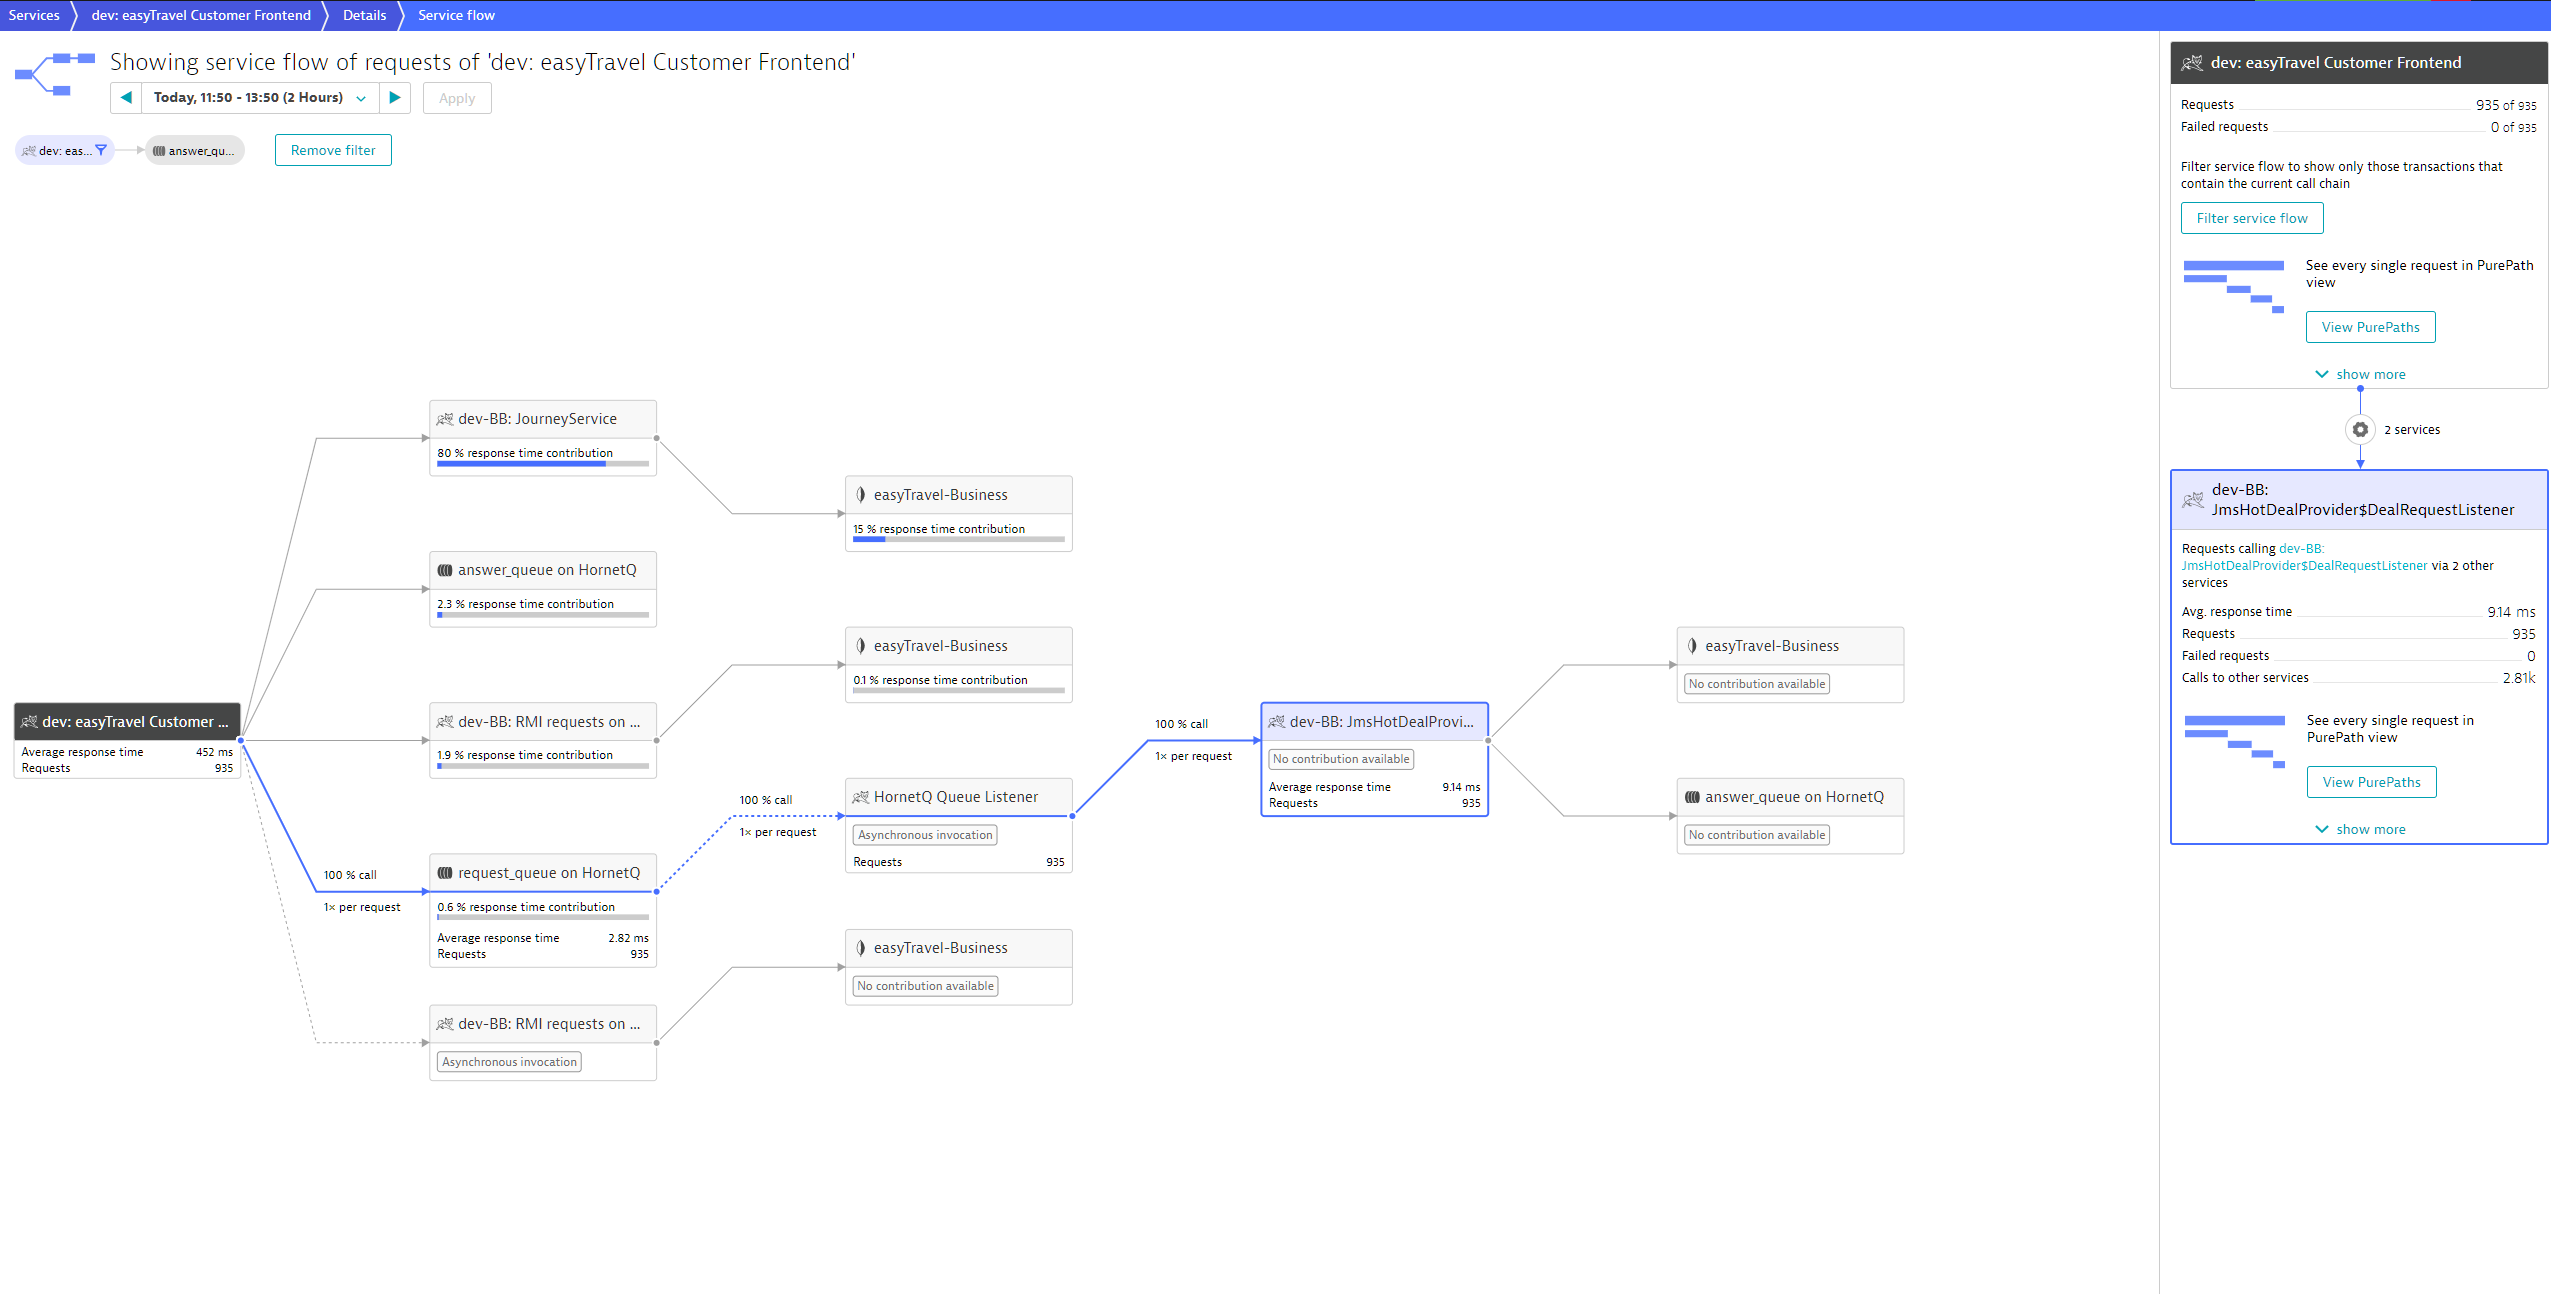This screenshot has height=1294, width=2551.
Task: Expand show more in DealRequestListener panel
Action: click(2360, 829)
